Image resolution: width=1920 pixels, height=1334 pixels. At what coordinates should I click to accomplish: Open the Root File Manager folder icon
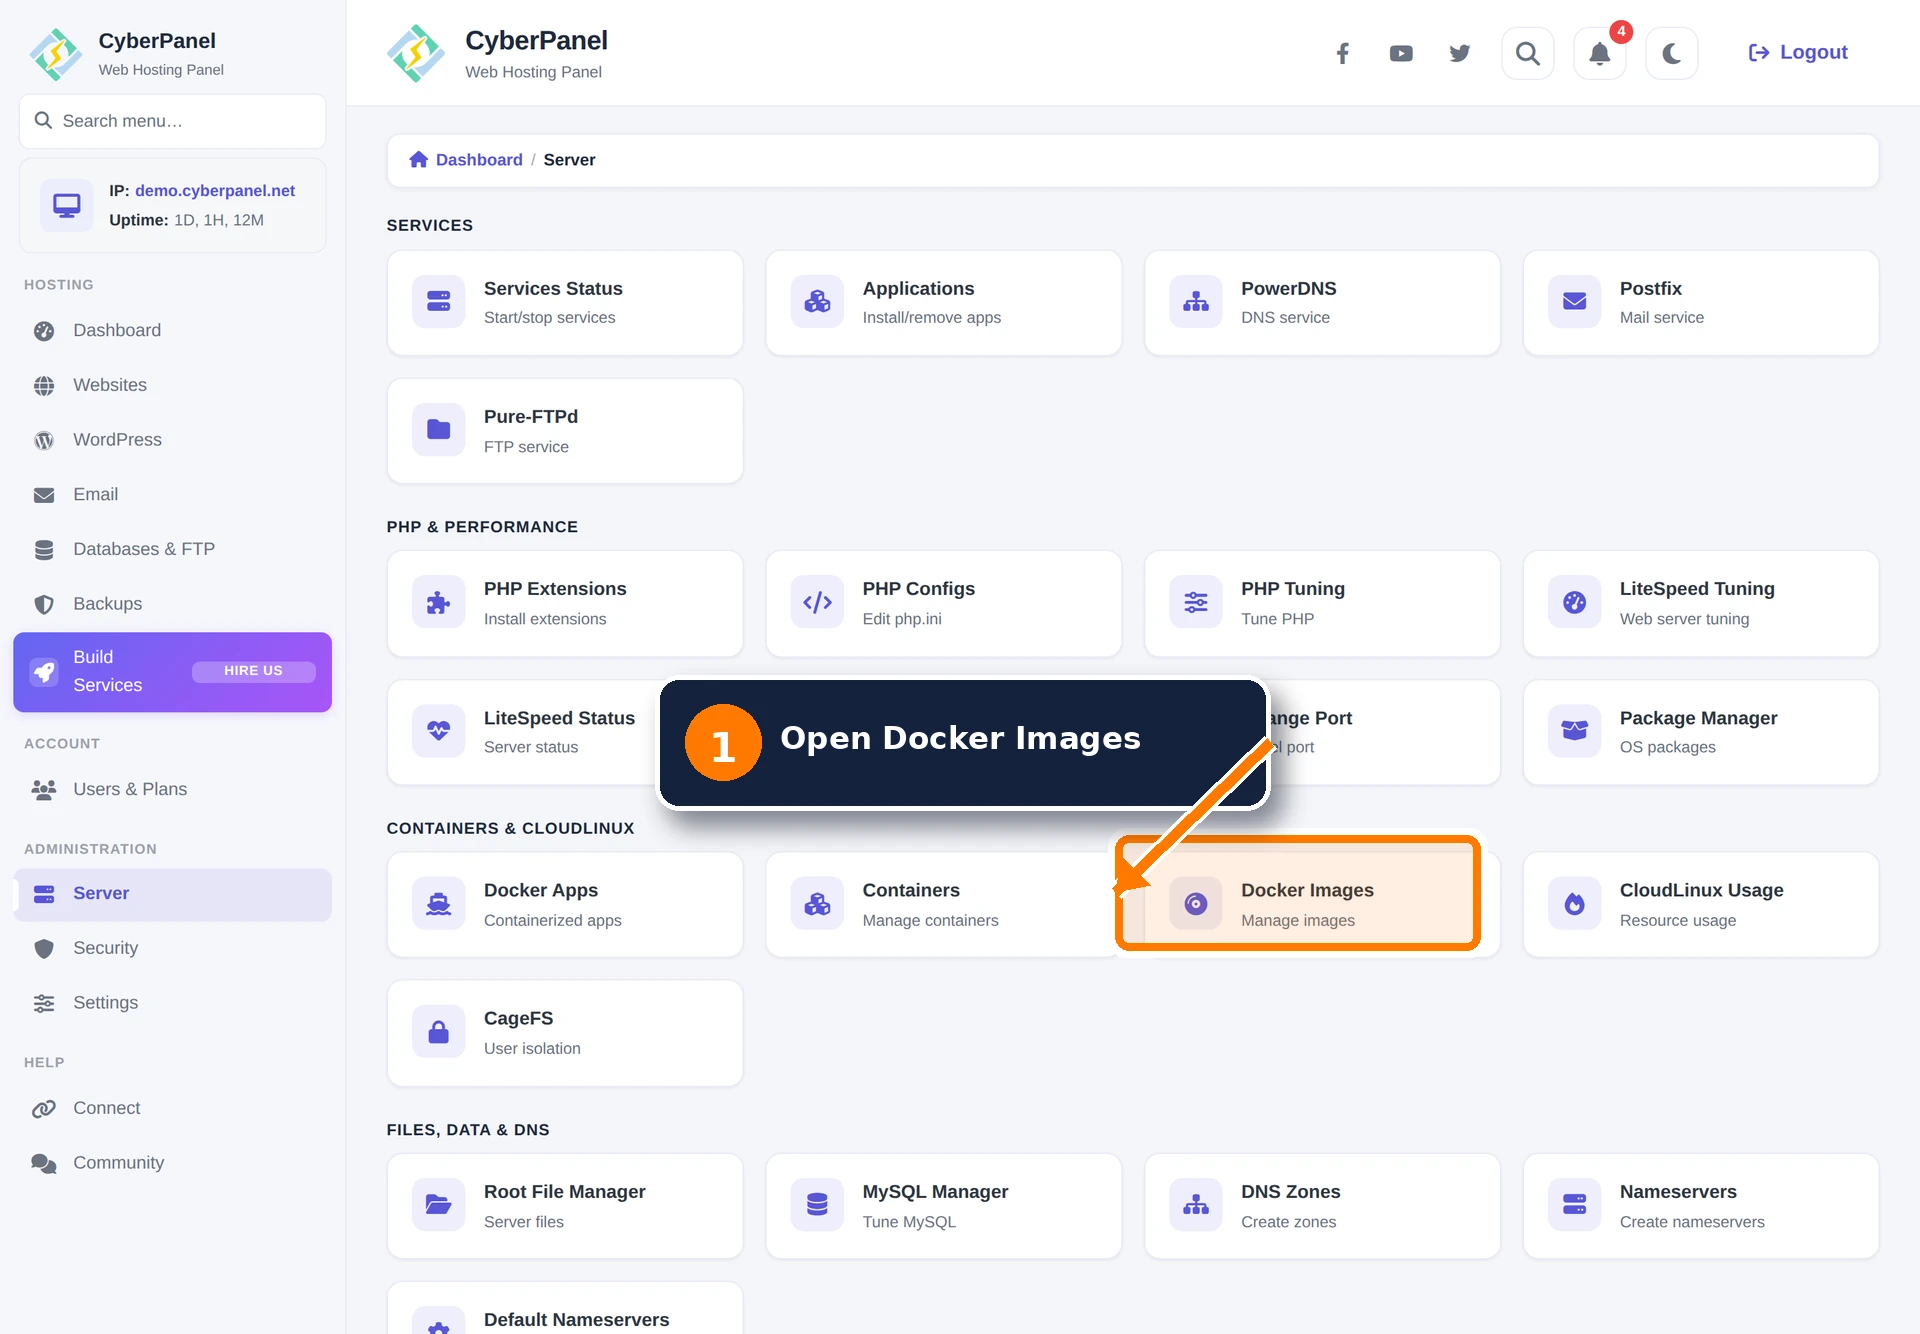(x=439, y=1205)
